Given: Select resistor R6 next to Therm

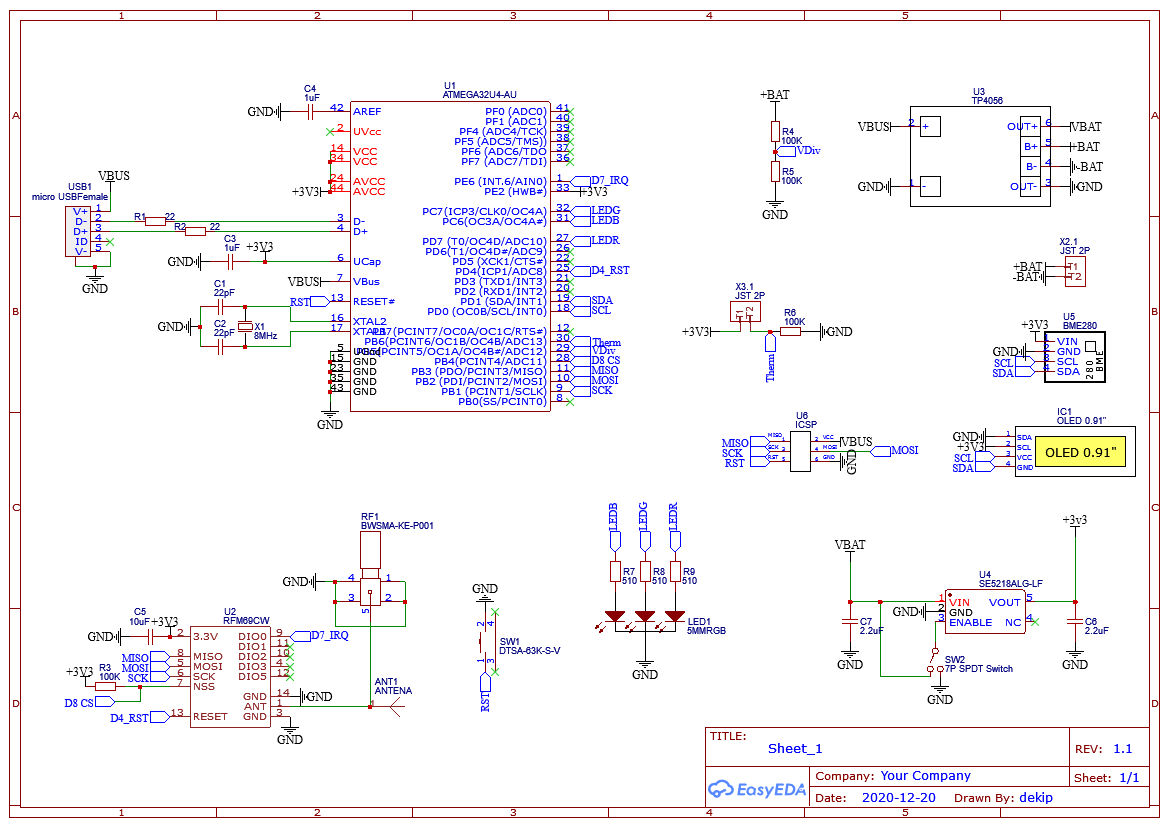Looking at the screenshot, I should 790,331.
